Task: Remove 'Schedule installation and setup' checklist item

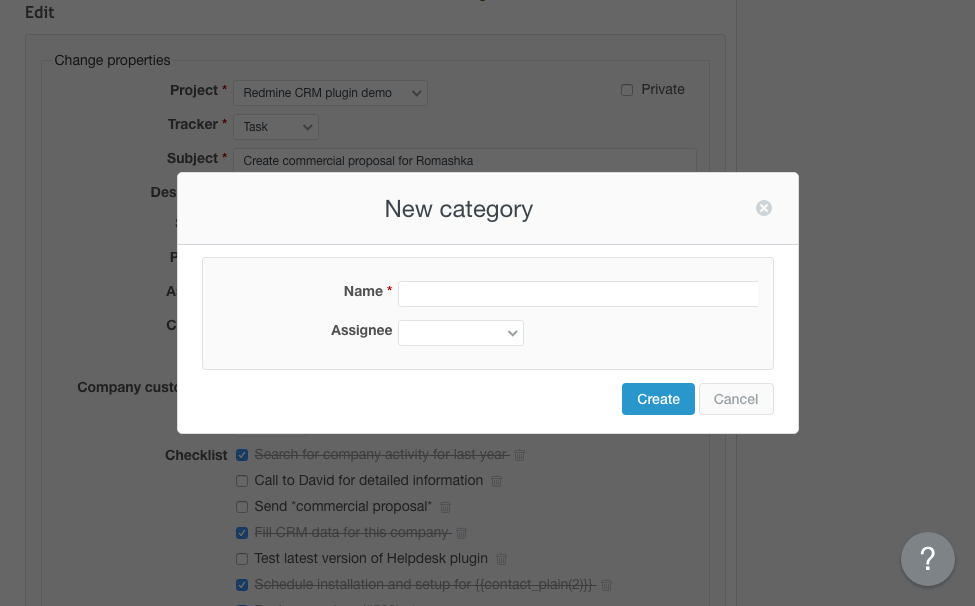Action: tap(606, 585)
